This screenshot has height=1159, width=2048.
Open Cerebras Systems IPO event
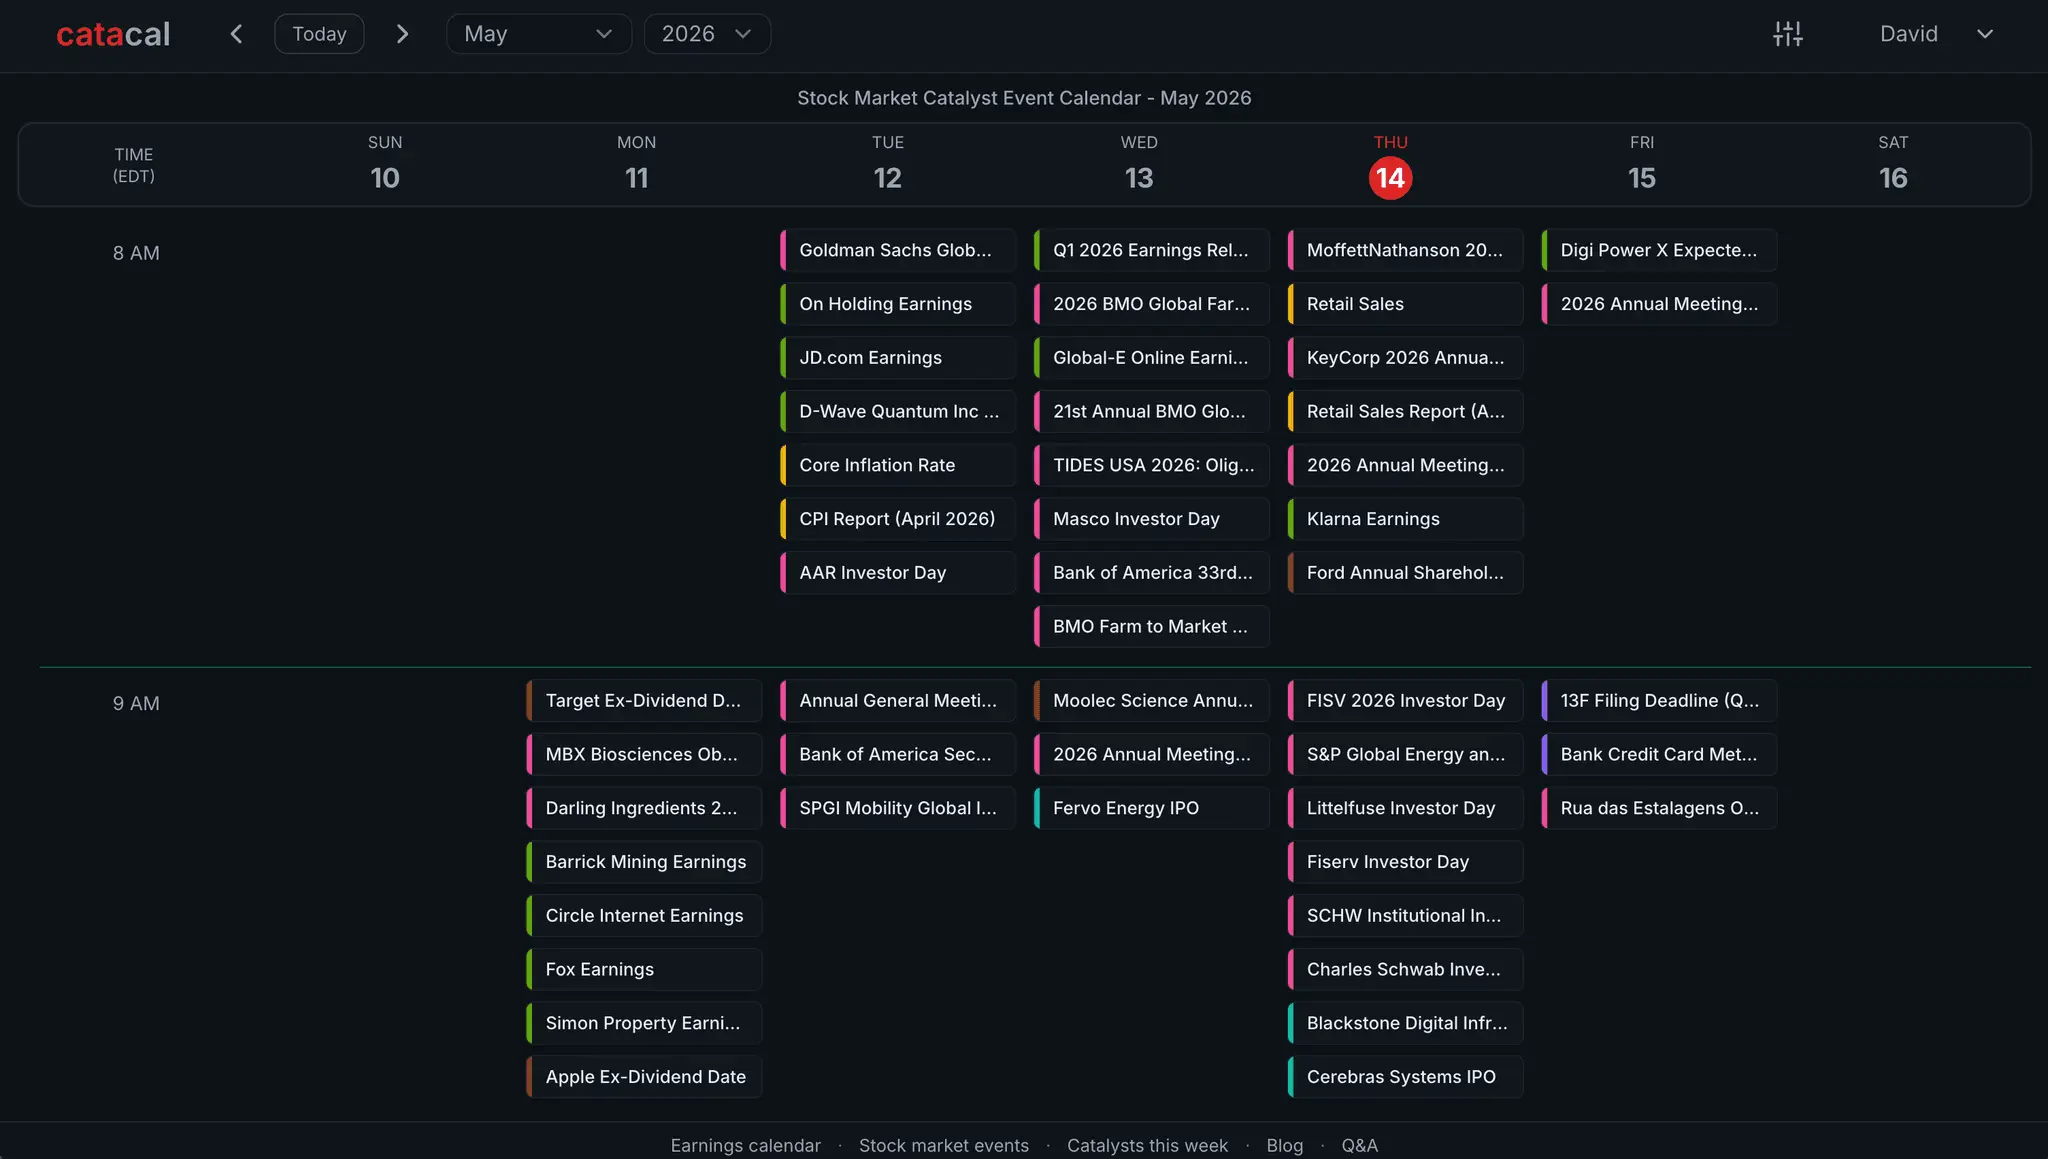[1406, 1077]
